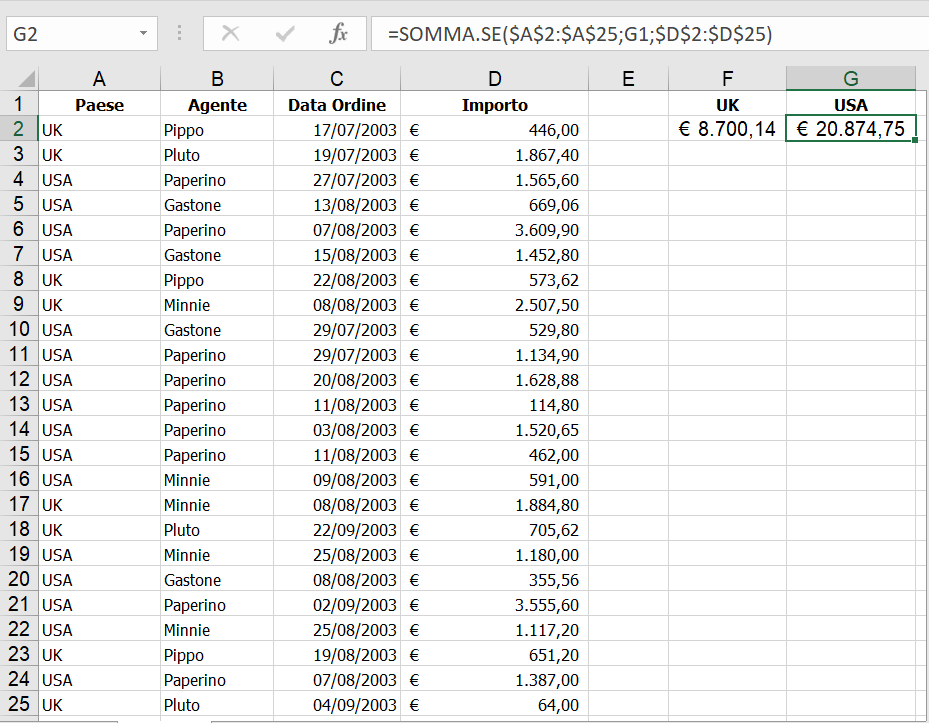Select the amount cell 1.387,00

[x=495, y=679]
